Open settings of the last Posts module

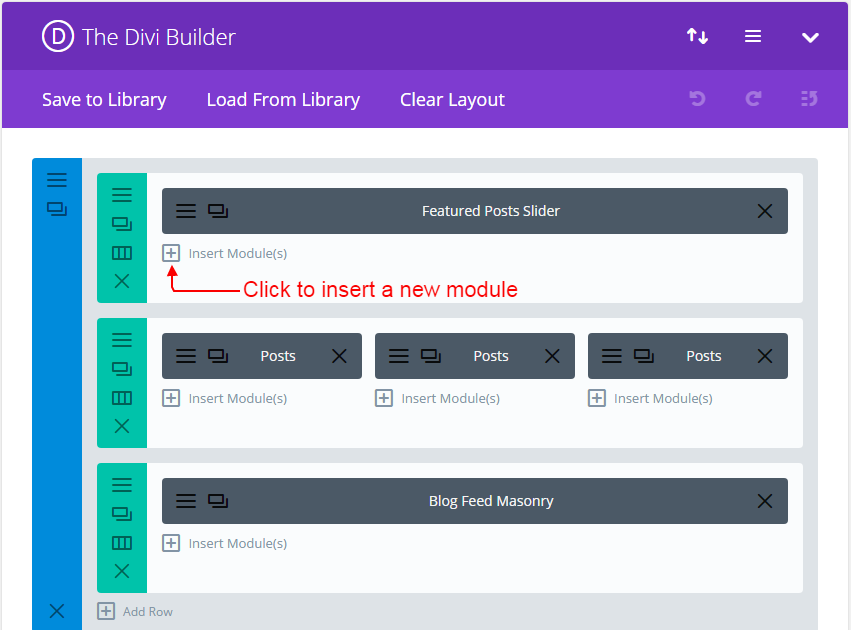pyautogui.click(x=612, y=356)
